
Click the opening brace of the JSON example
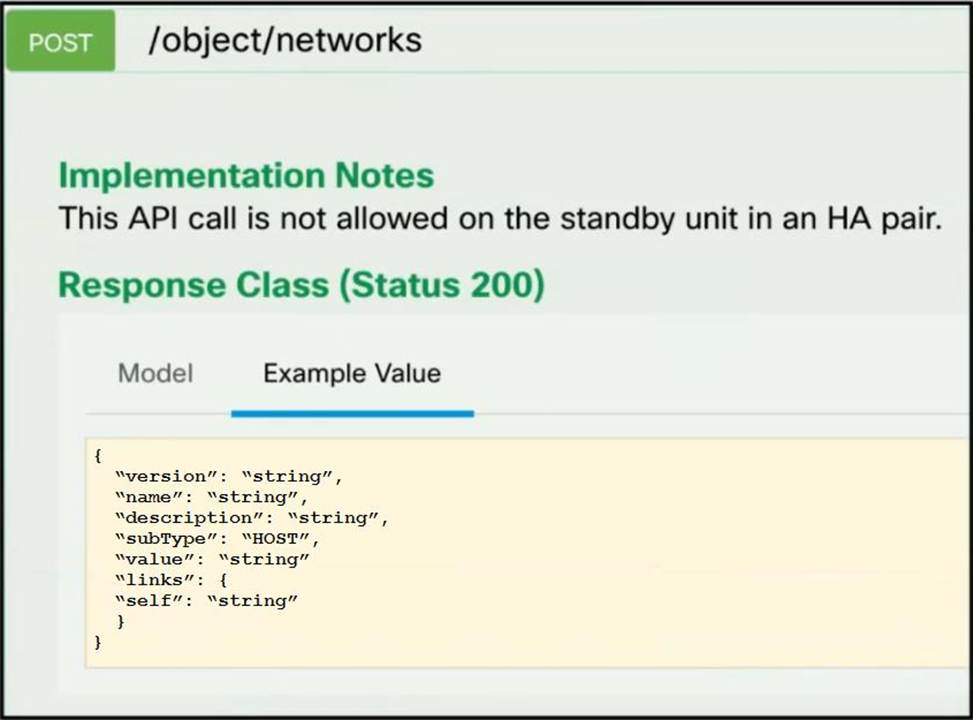[x=98, y=455]
